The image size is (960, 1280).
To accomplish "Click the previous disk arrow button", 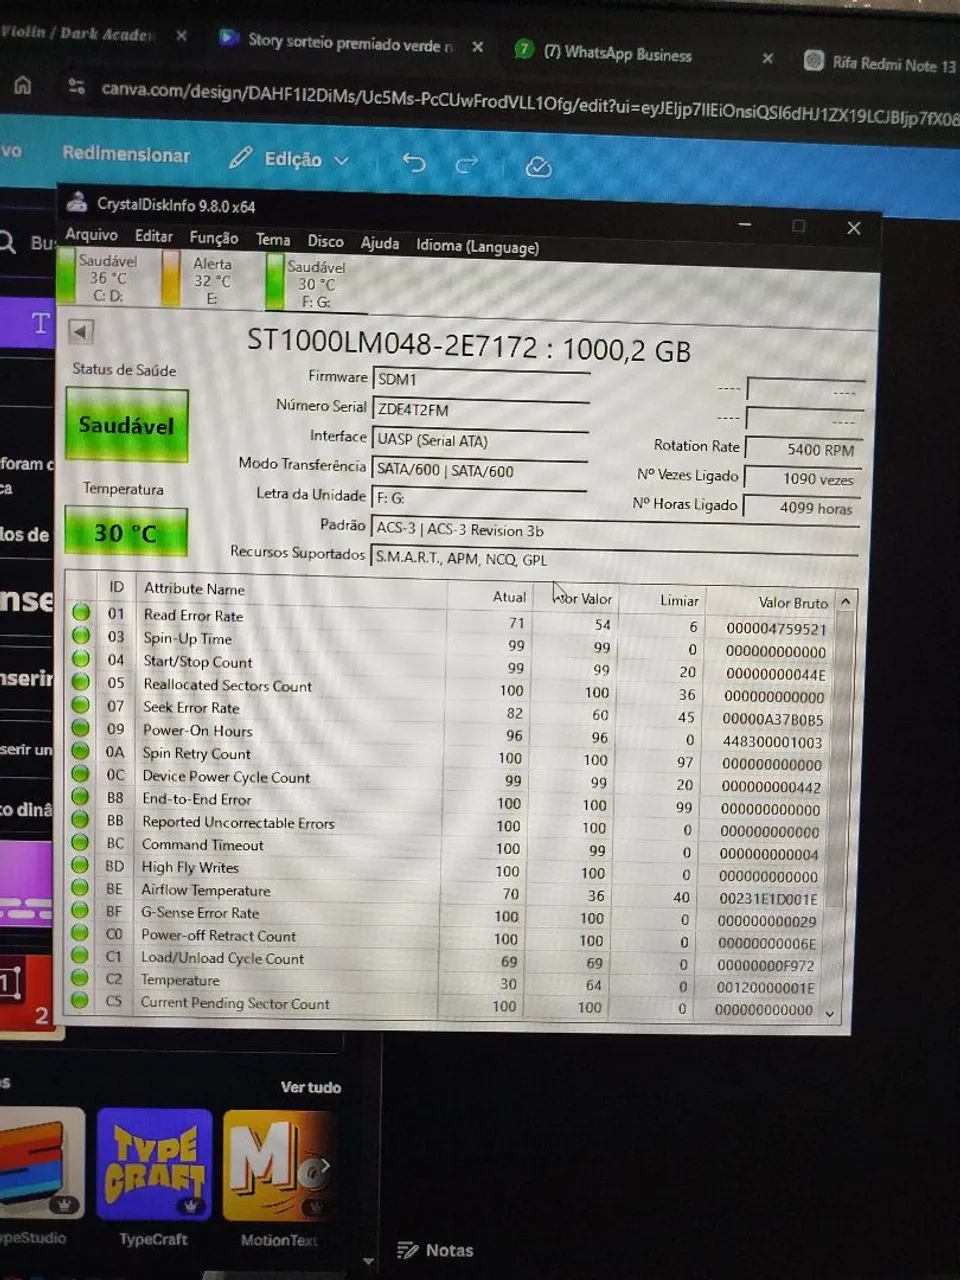I will pos(80,331).
